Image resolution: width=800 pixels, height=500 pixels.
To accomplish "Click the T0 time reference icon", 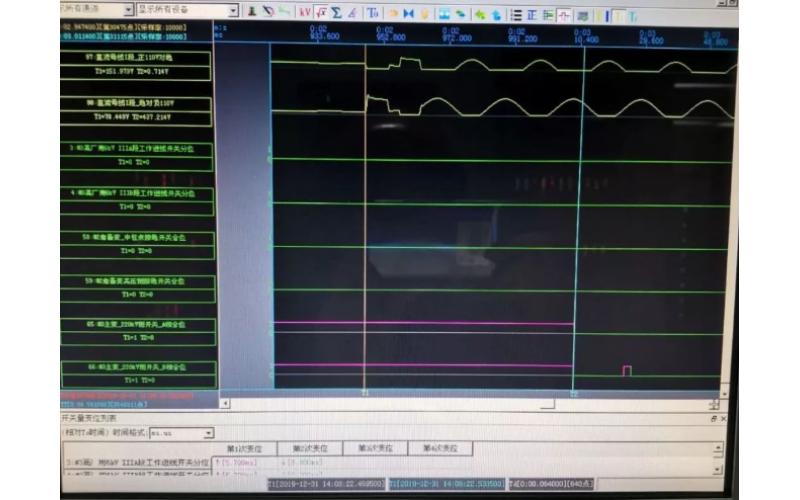I will click(x=373, y=12).
